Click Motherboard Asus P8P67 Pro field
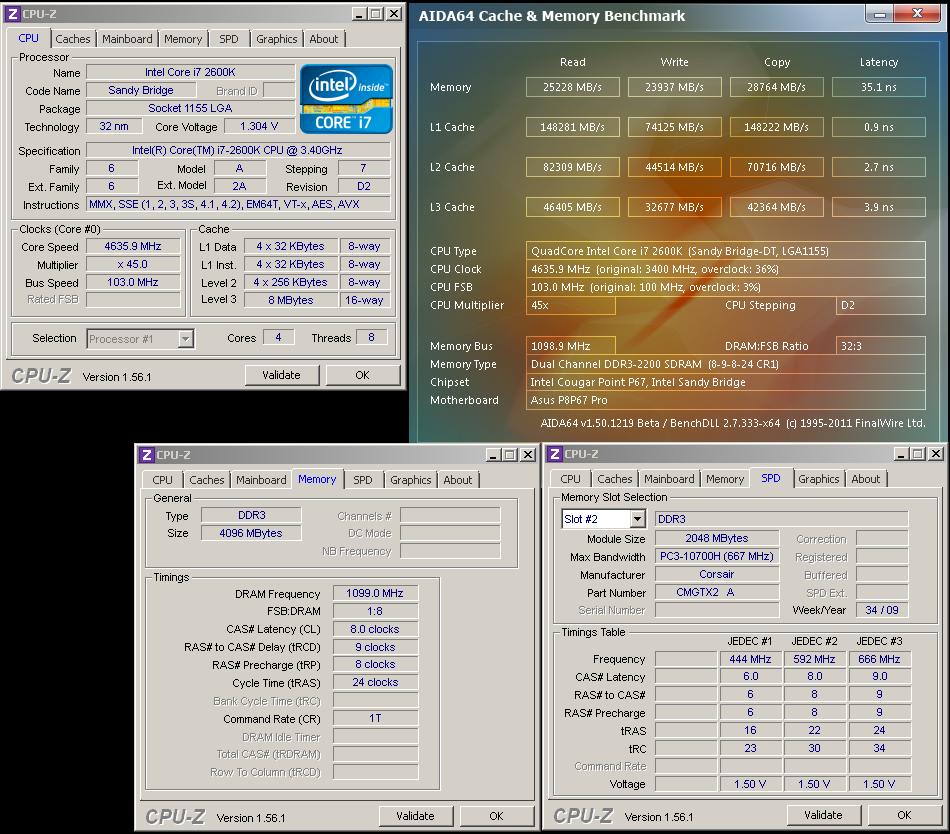This screenshot has width=950, height=834. click(x=726, y=400)
